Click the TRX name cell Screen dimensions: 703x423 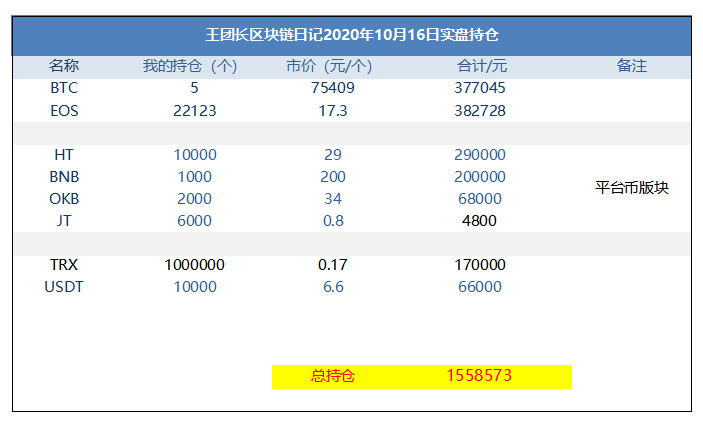(64, 265)
